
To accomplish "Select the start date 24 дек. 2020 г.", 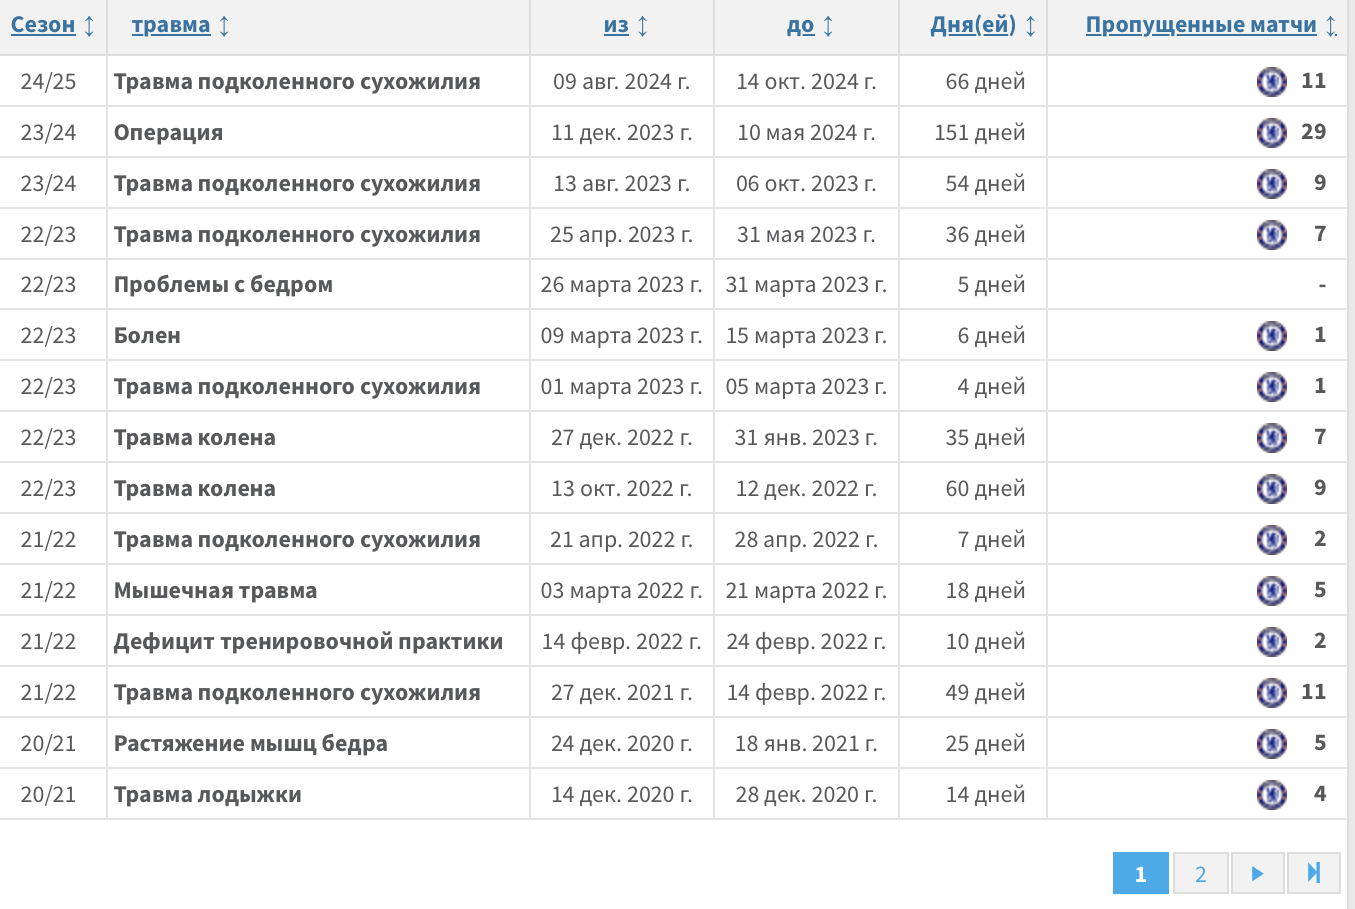I will coord(621,743).
